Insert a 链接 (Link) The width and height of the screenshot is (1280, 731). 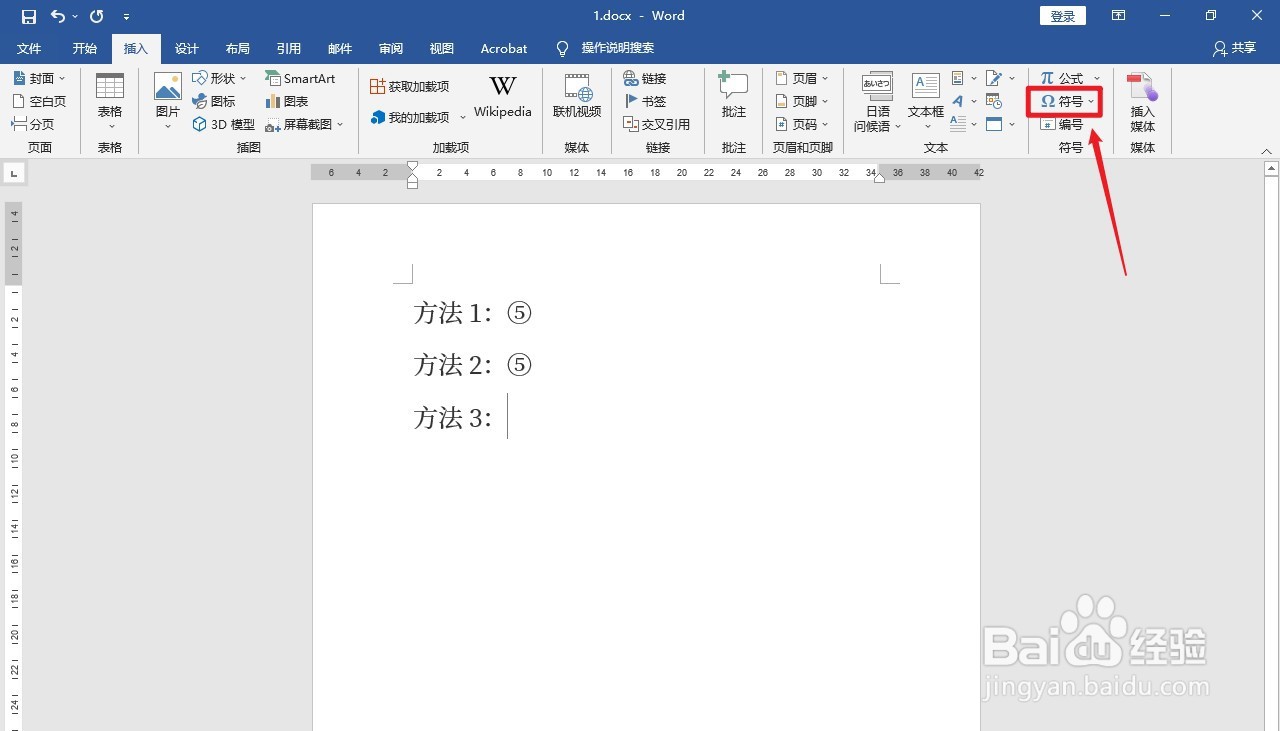[645, 78]
